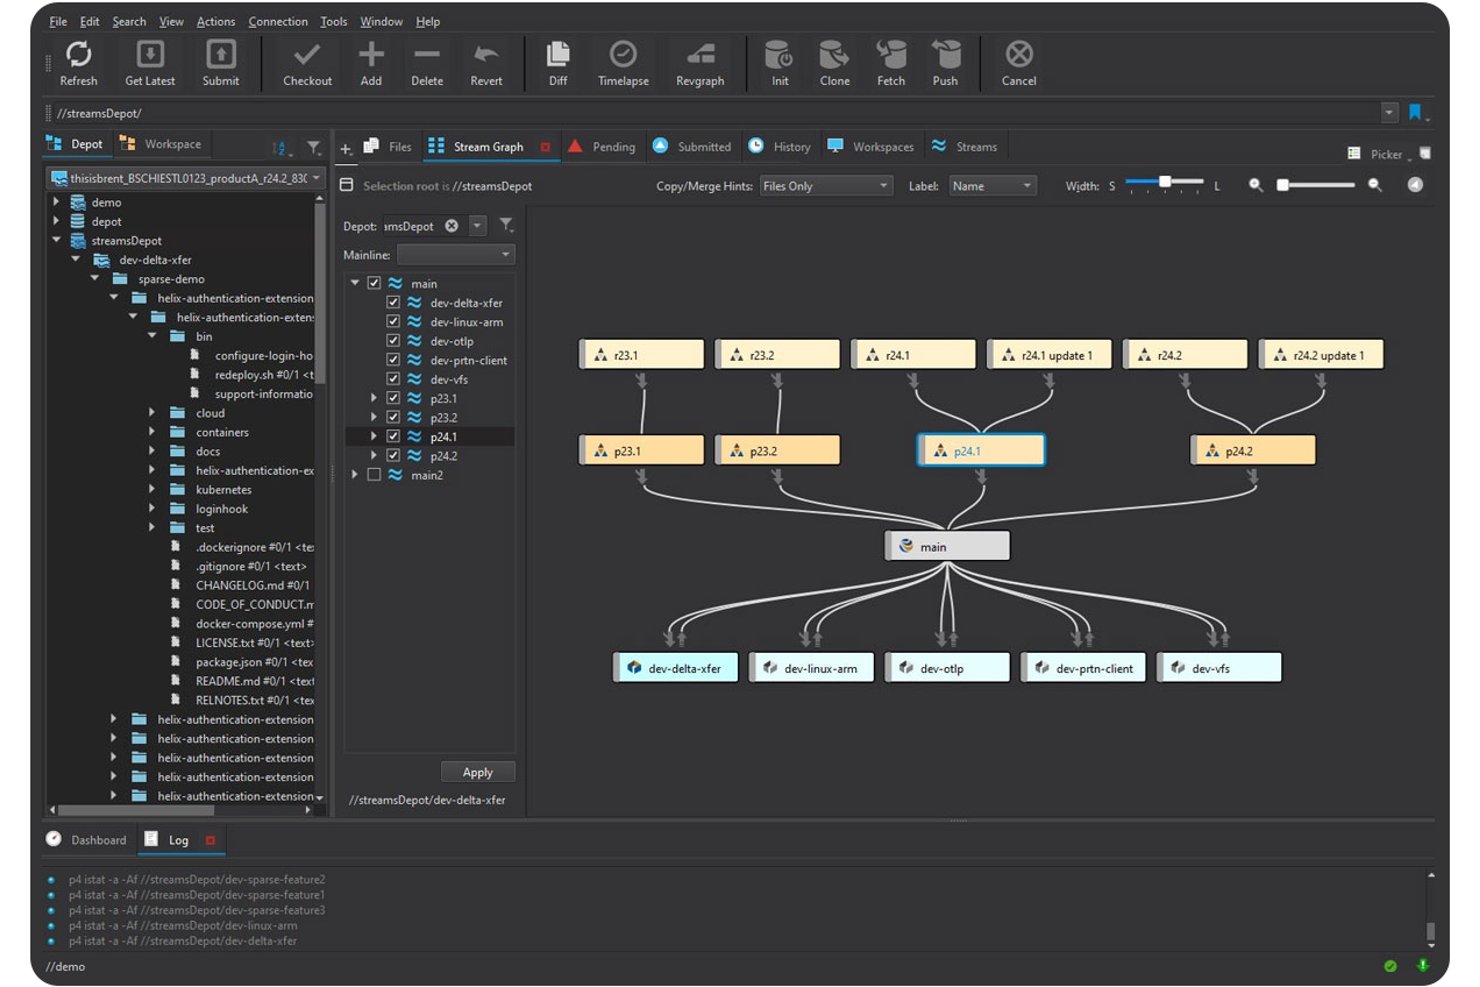
Task: Check the main2 stream checkbox
Action: click(x=374, y=475)
